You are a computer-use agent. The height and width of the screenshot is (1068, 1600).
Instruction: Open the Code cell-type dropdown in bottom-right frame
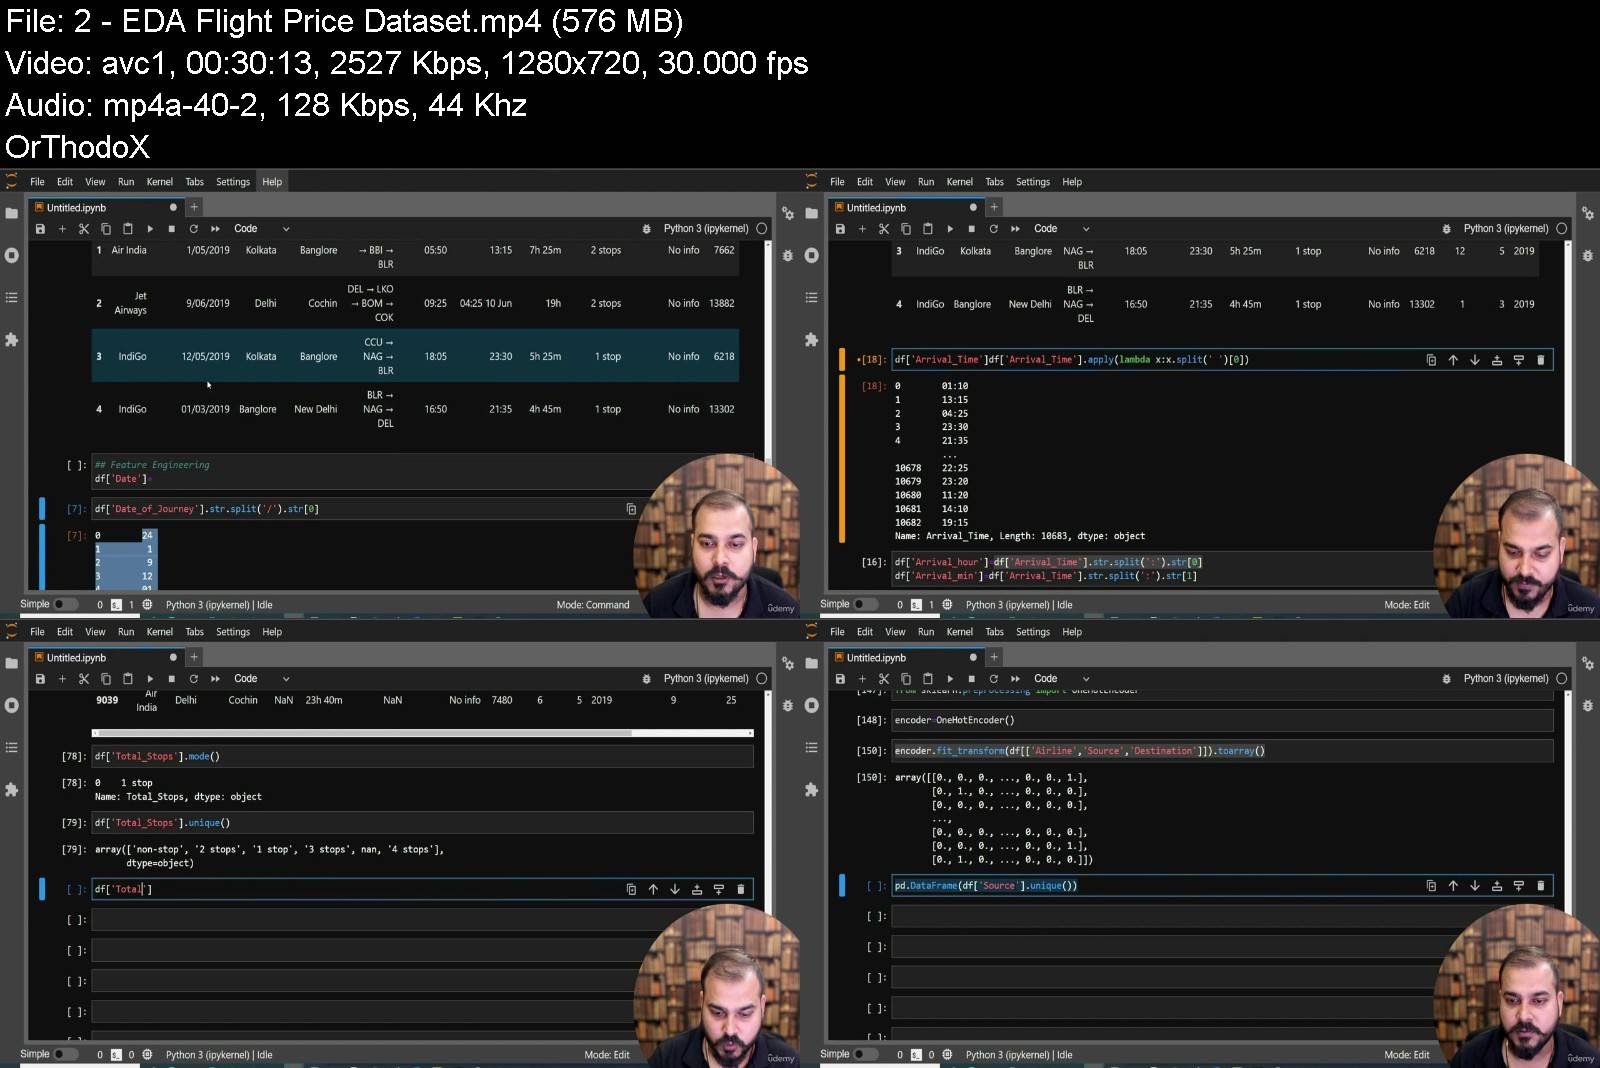point(1062,679)
